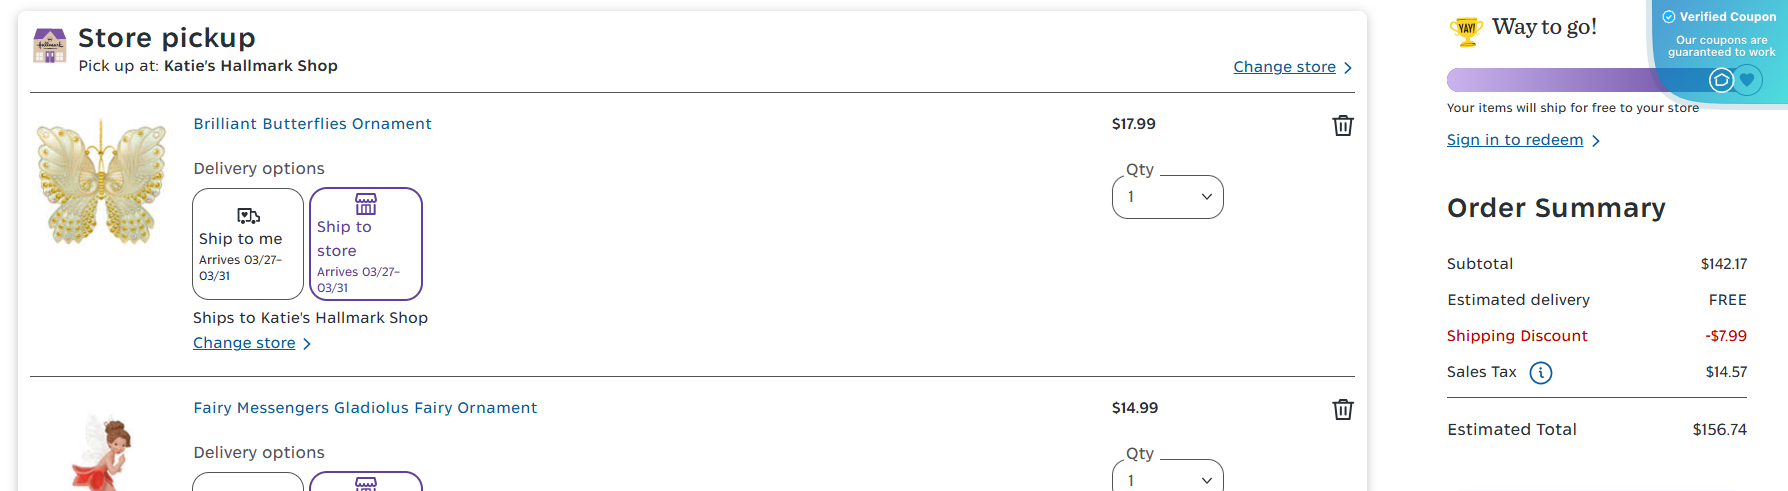Click the Verified Coupon checkmark badge

[1669, 17]
